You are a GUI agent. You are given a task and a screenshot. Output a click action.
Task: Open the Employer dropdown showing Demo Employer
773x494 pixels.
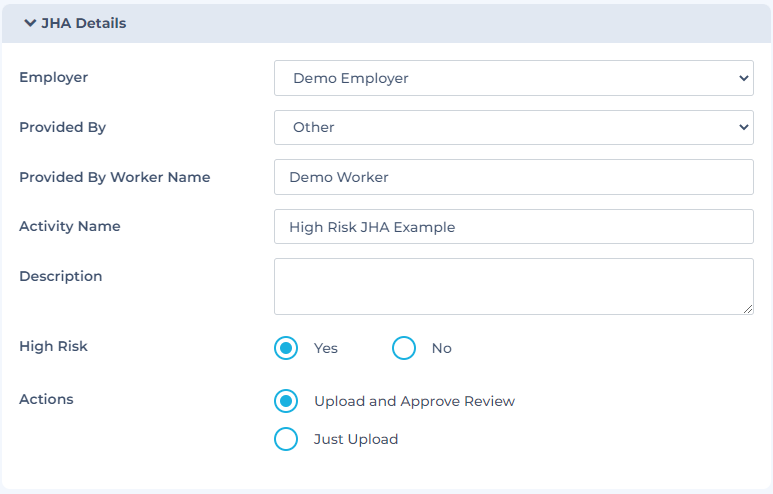(x=514, y=78)
